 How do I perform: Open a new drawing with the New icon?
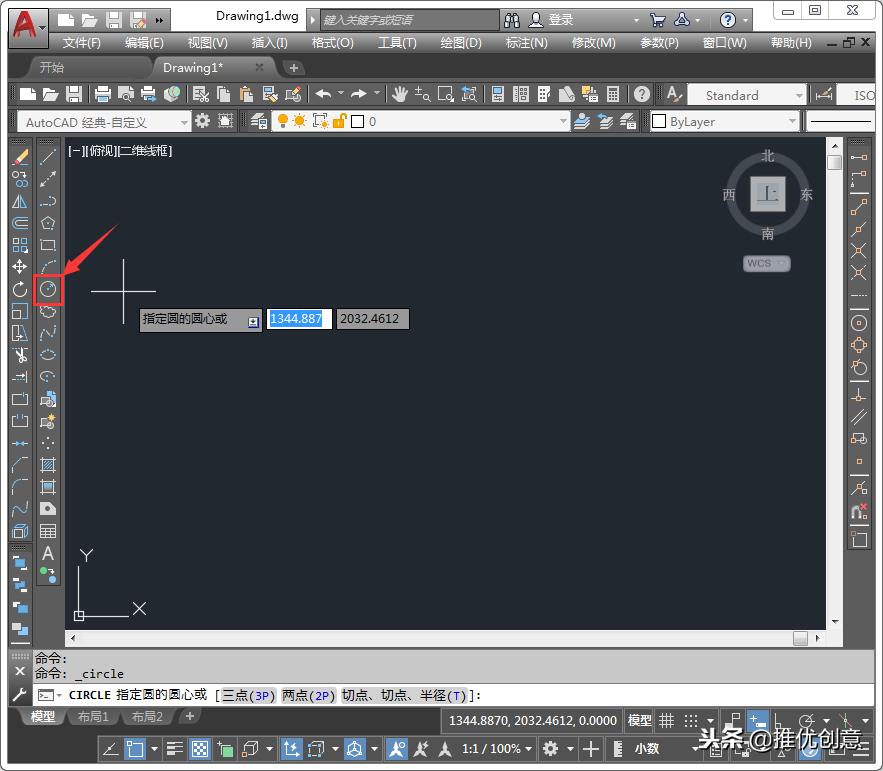tap(27, 93)
